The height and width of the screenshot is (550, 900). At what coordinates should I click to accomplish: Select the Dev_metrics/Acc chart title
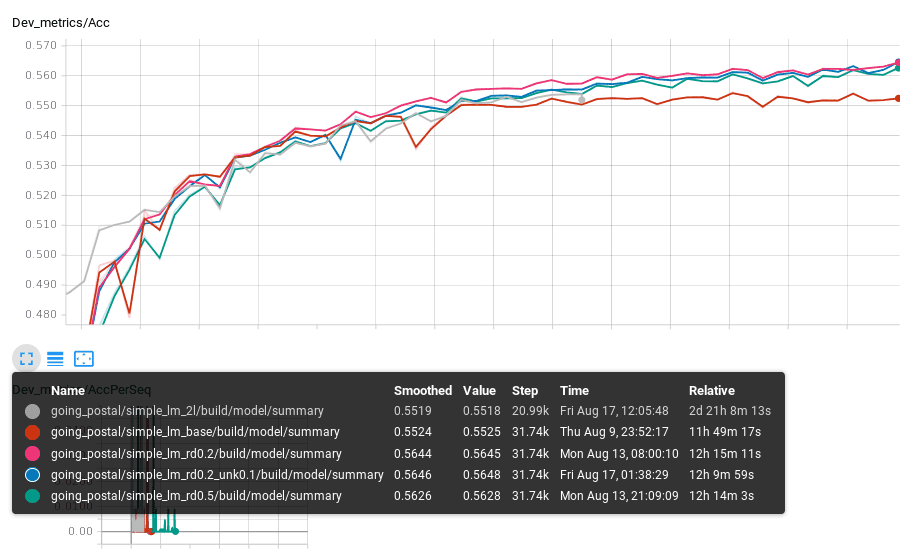(61, 23)
